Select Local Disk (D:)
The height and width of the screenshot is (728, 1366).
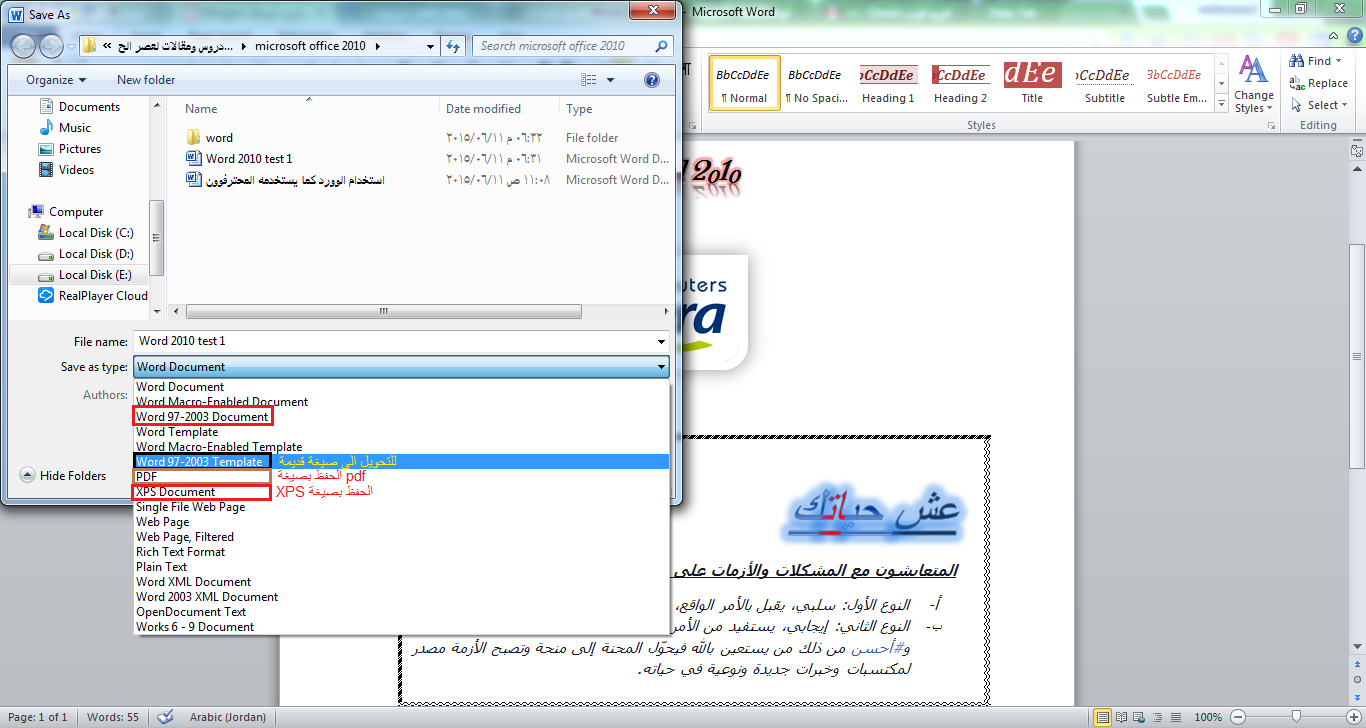pos(86,254)
